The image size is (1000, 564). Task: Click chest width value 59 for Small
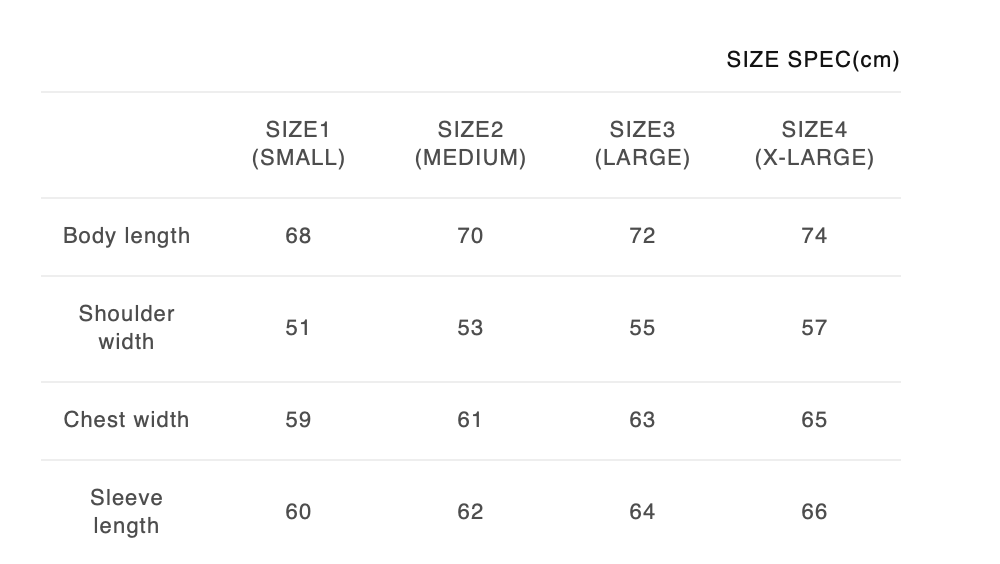point(298,420)
